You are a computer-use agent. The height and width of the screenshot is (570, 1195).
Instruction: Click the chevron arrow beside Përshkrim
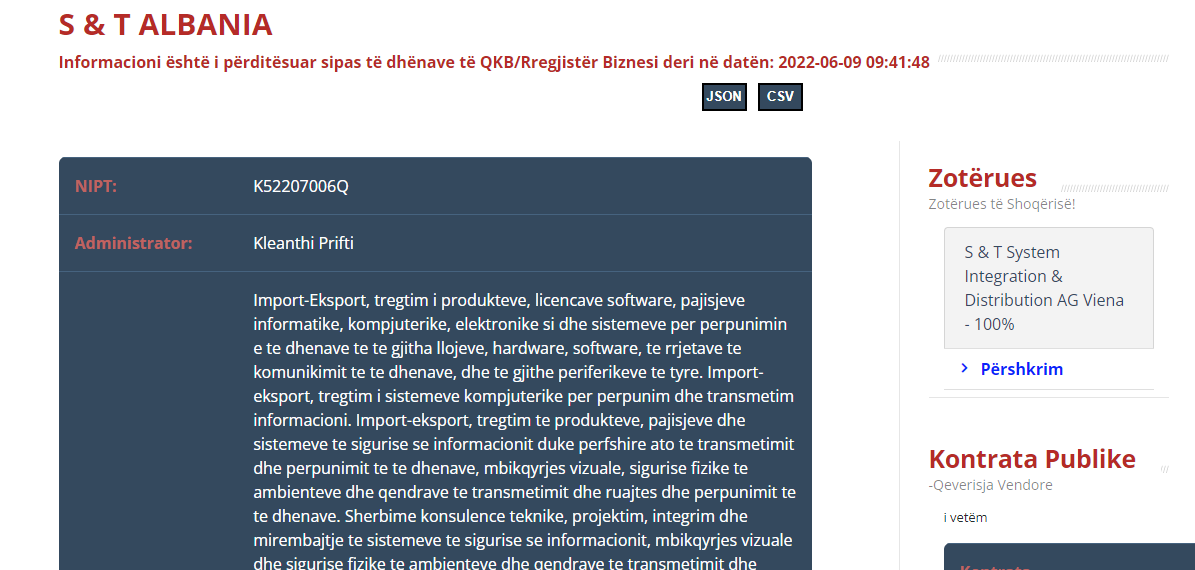pyautogui.click(x=965, y=368)
